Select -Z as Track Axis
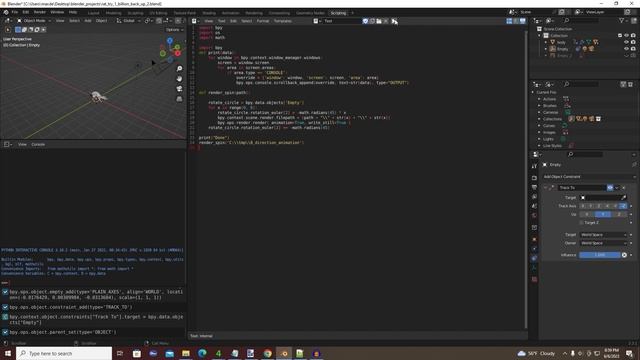Viewport: 640px width, 360px height. click(x=623, y=206)
